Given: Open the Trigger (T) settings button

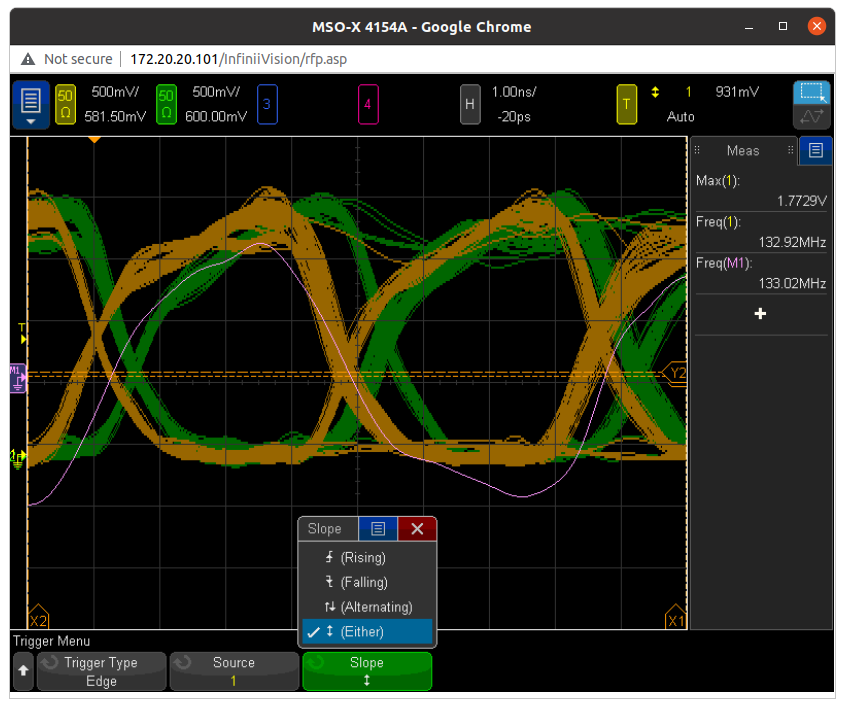Looking at the screenshot, I should click(627, 104).
